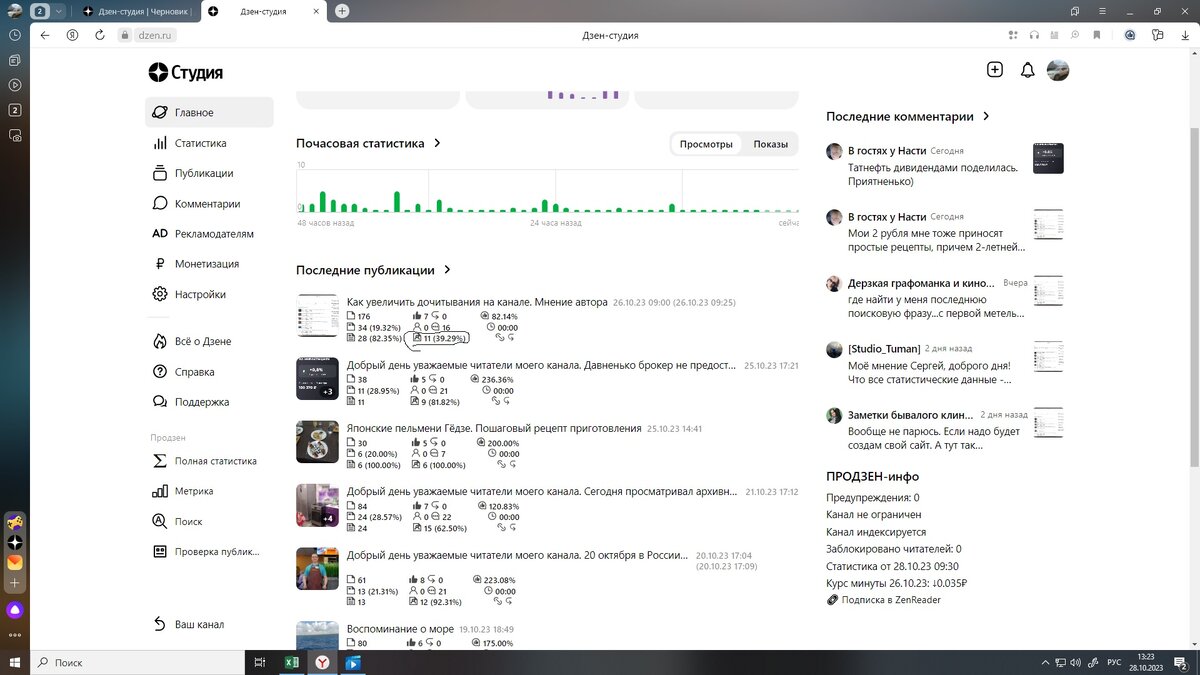Expand the Почасовая статистика section

pos(437,143)
